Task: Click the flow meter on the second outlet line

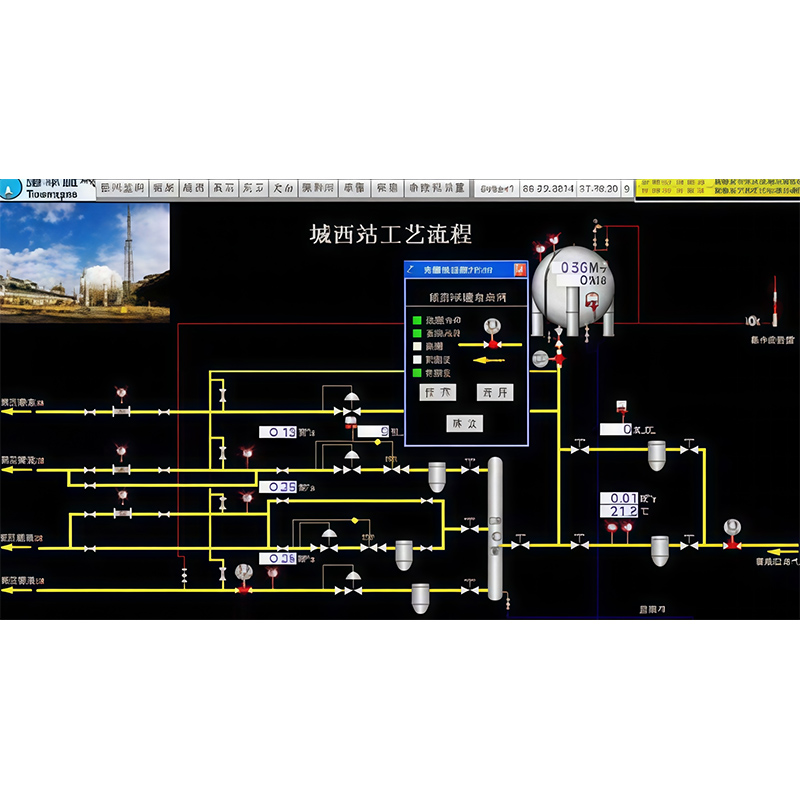Action: 121,469
